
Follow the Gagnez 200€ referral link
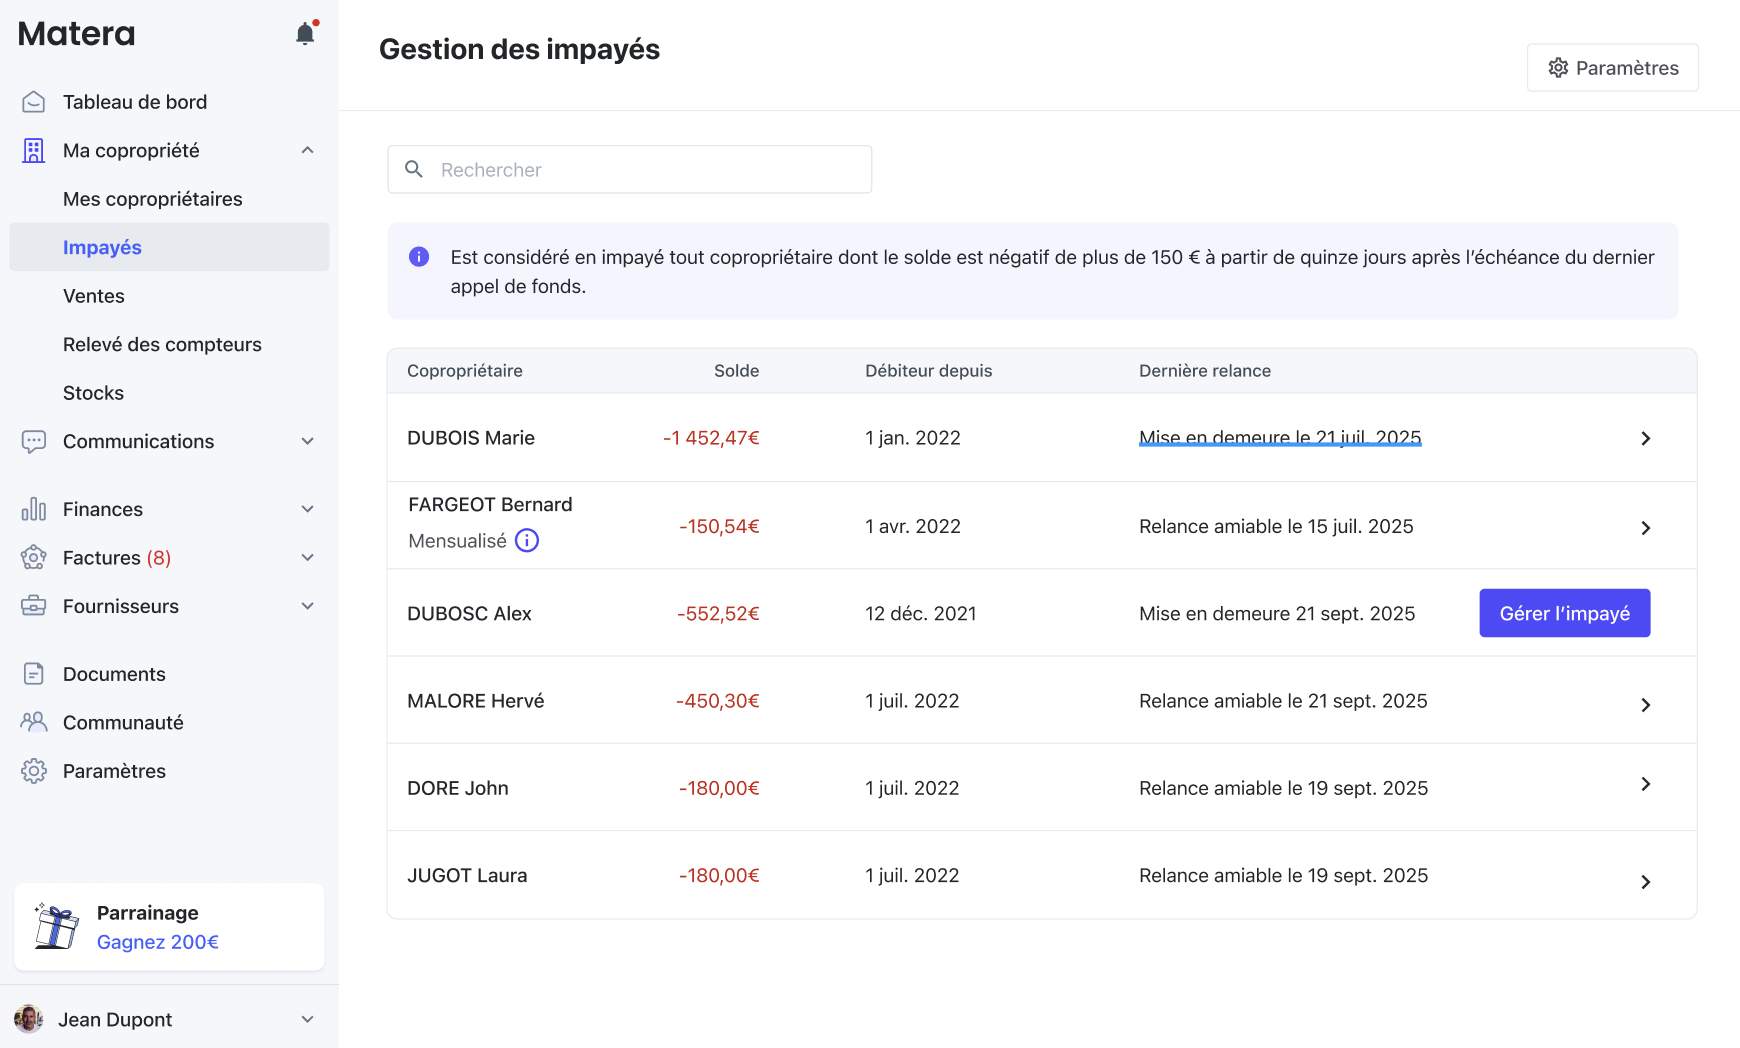click(158, 942)
